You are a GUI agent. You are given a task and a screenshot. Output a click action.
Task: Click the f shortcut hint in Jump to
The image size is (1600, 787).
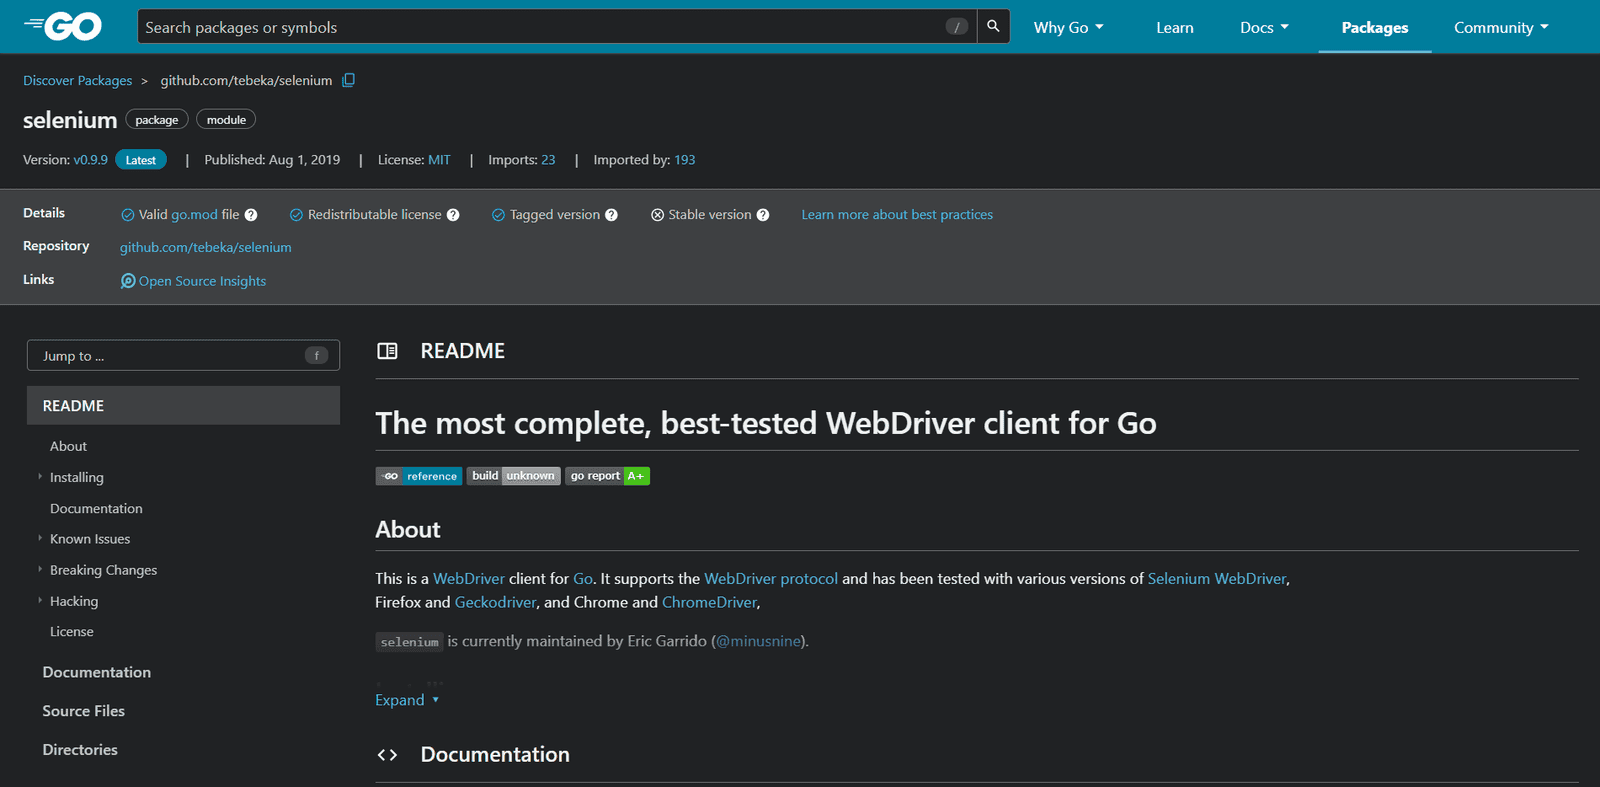click(316, 356)
